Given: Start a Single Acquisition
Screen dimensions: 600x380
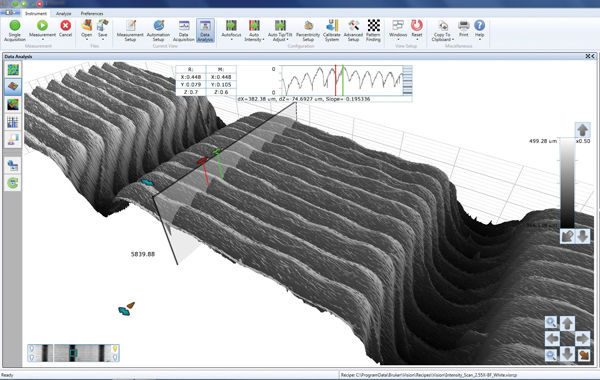Looking at the screenshot, I should (15, 30).
